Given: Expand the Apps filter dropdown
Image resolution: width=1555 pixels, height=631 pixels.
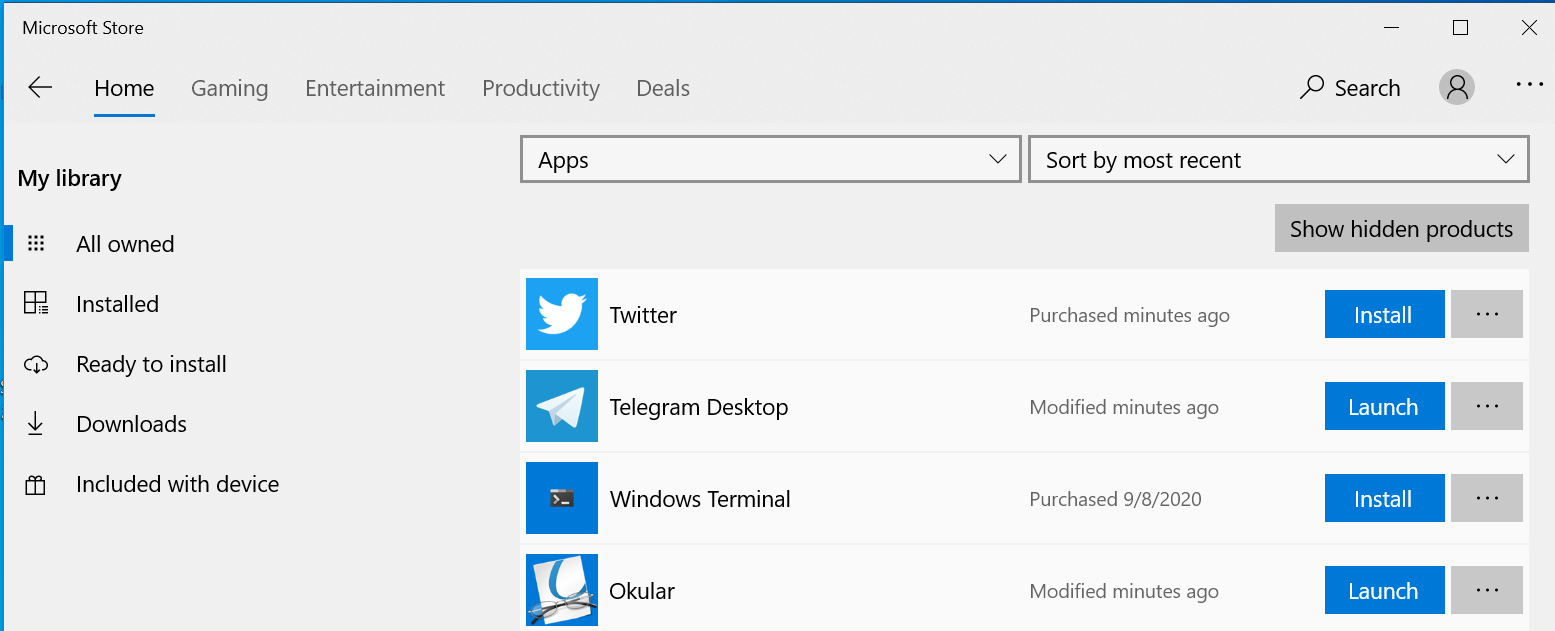Looking at the screenshot, I should coord(771,160).
